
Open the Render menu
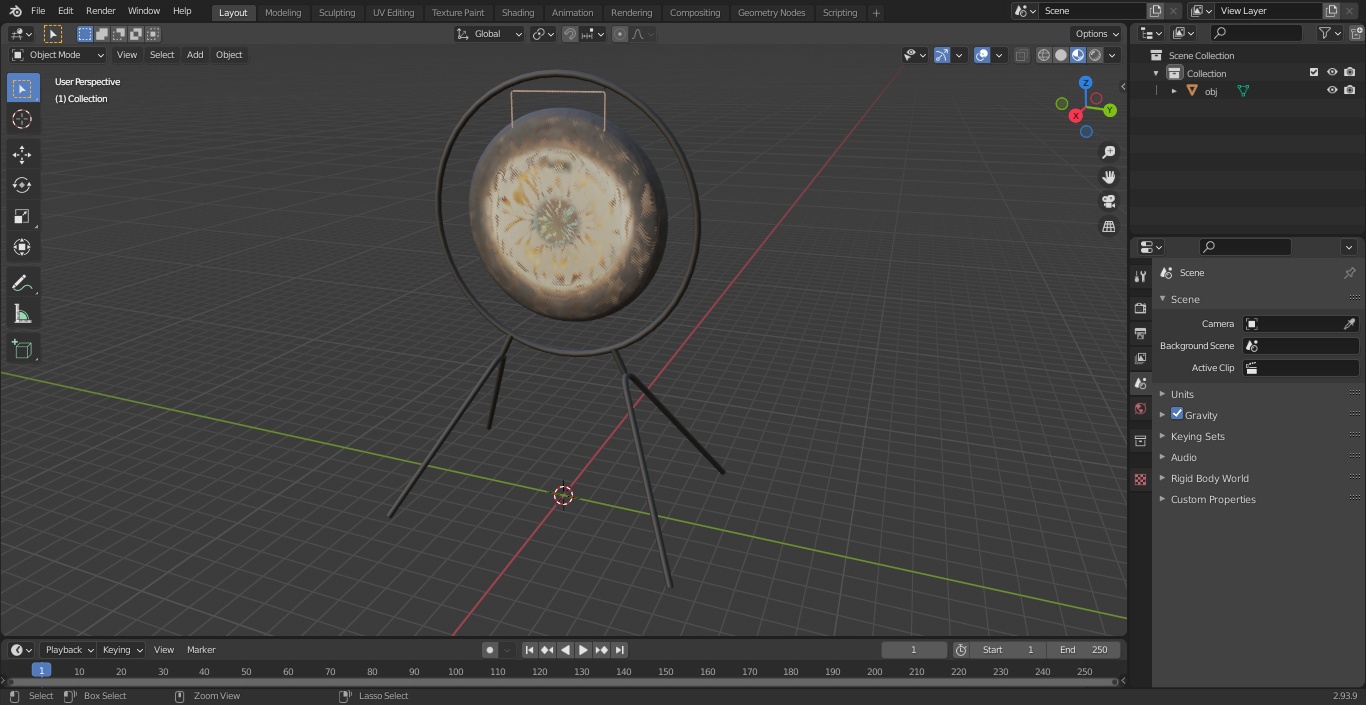click(x=100, y=11)
